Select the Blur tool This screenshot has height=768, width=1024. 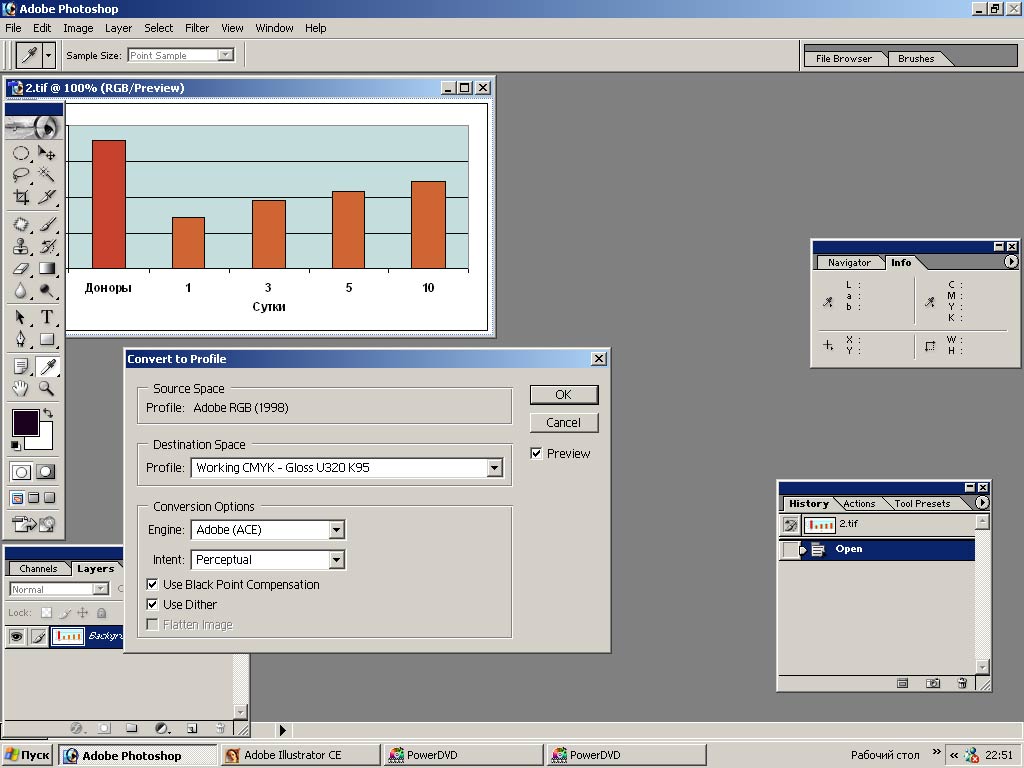point(21,290)
